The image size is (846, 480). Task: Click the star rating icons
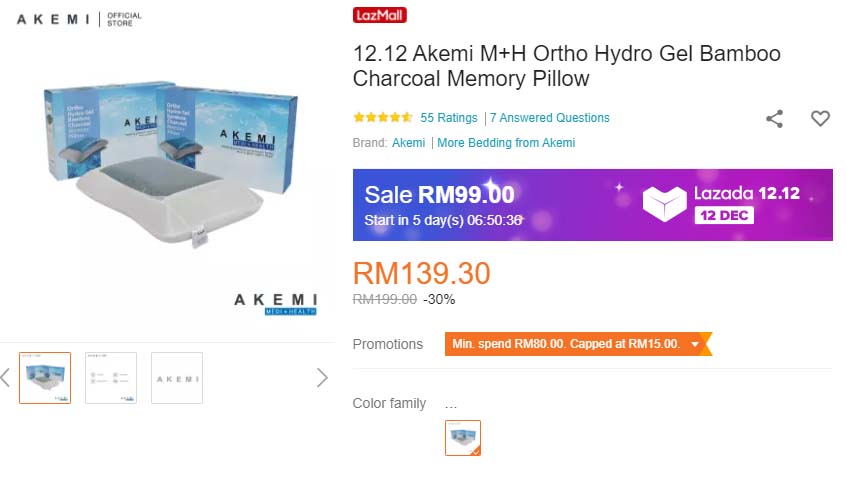[x=383, y=118]
